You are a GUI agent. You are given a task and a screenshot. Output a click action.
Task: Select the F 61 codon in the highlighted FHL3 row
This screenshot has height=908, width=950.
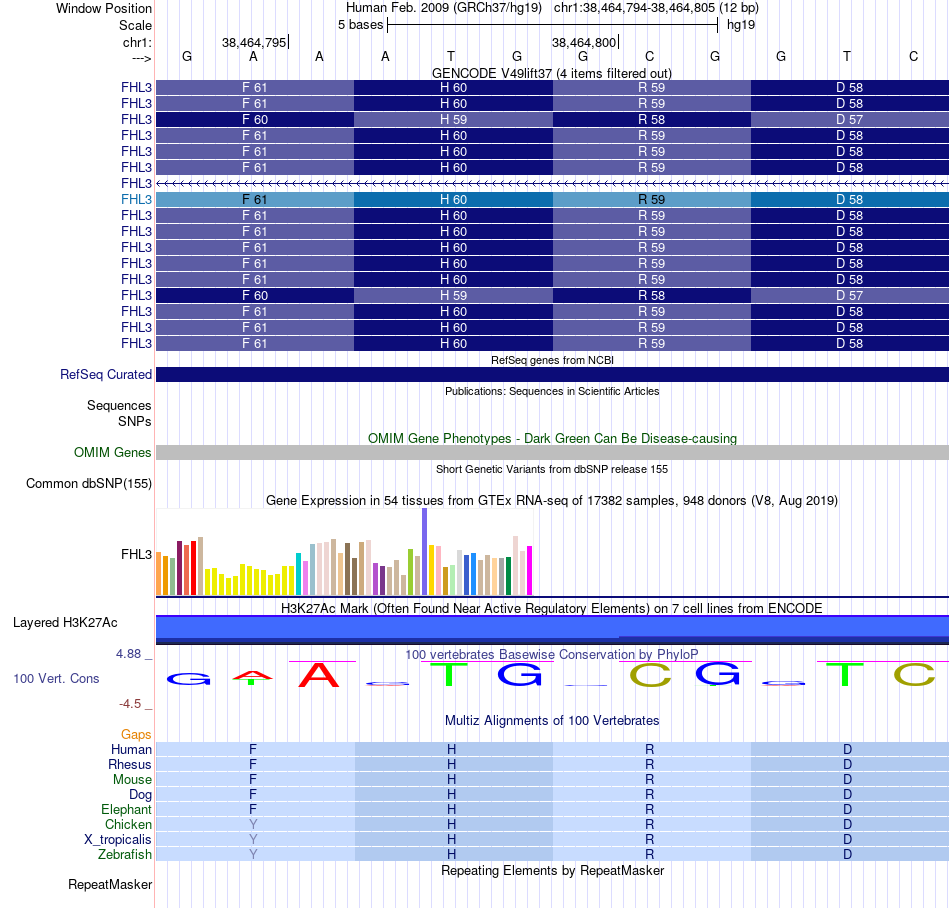(254, 199)
